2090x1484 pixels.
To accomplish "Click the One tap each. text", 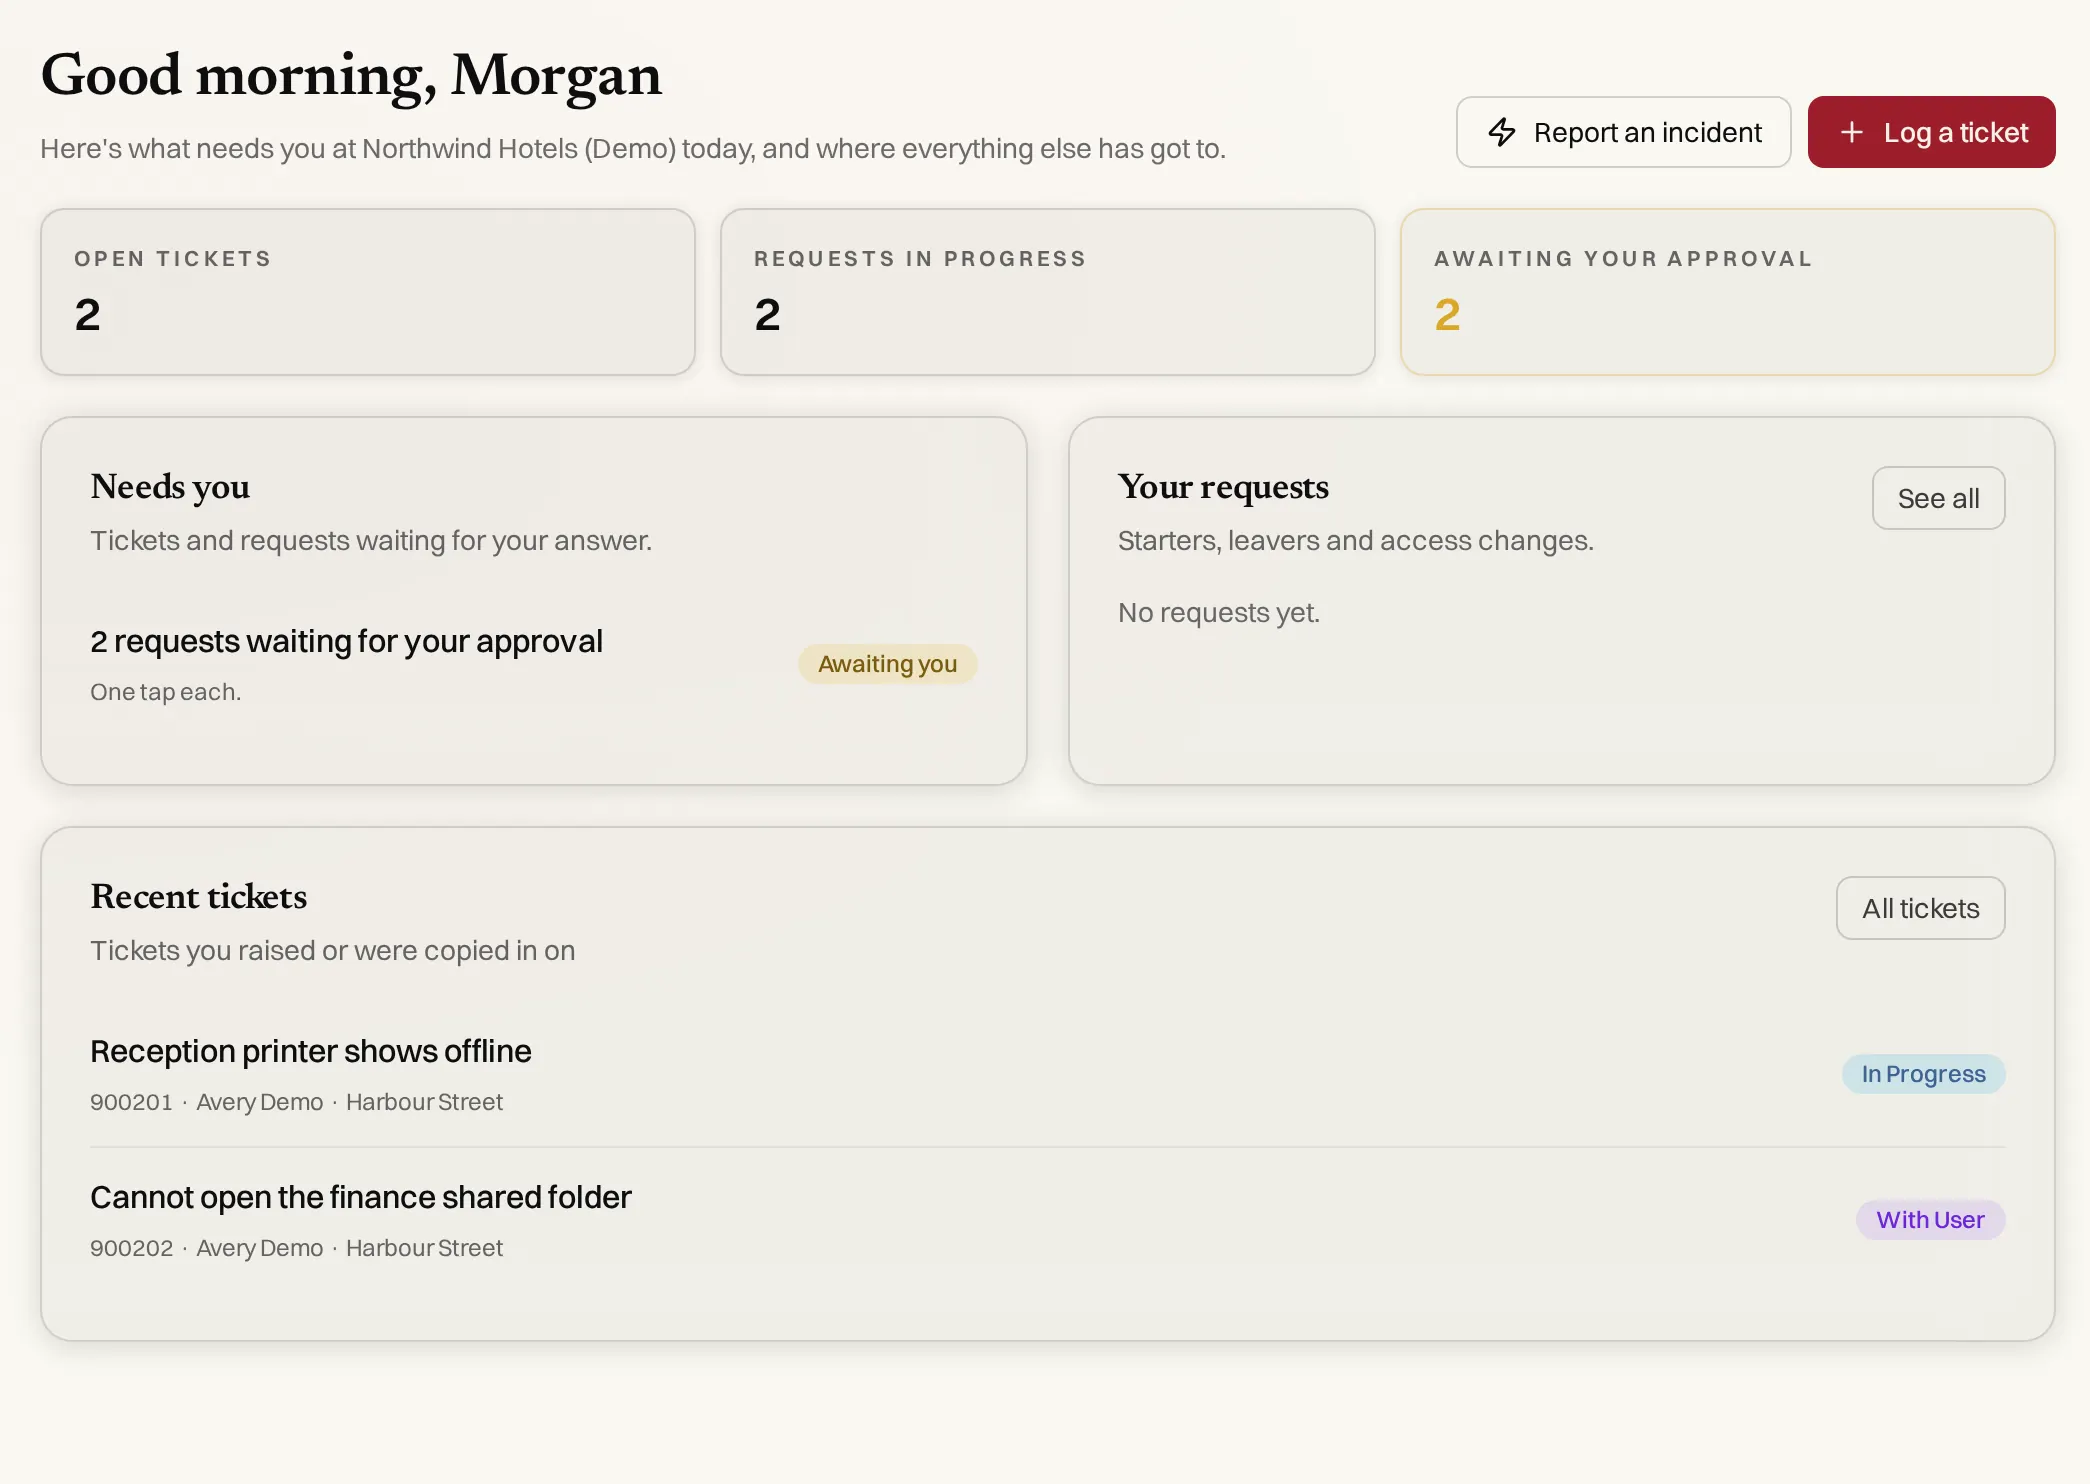I will coord(165,692).
